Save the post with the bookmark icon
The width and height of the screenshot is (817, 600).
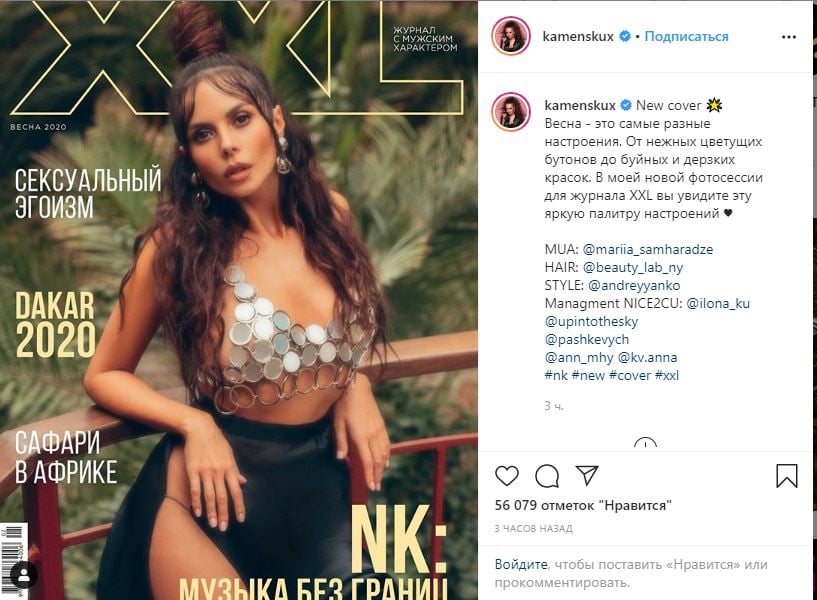786,476
